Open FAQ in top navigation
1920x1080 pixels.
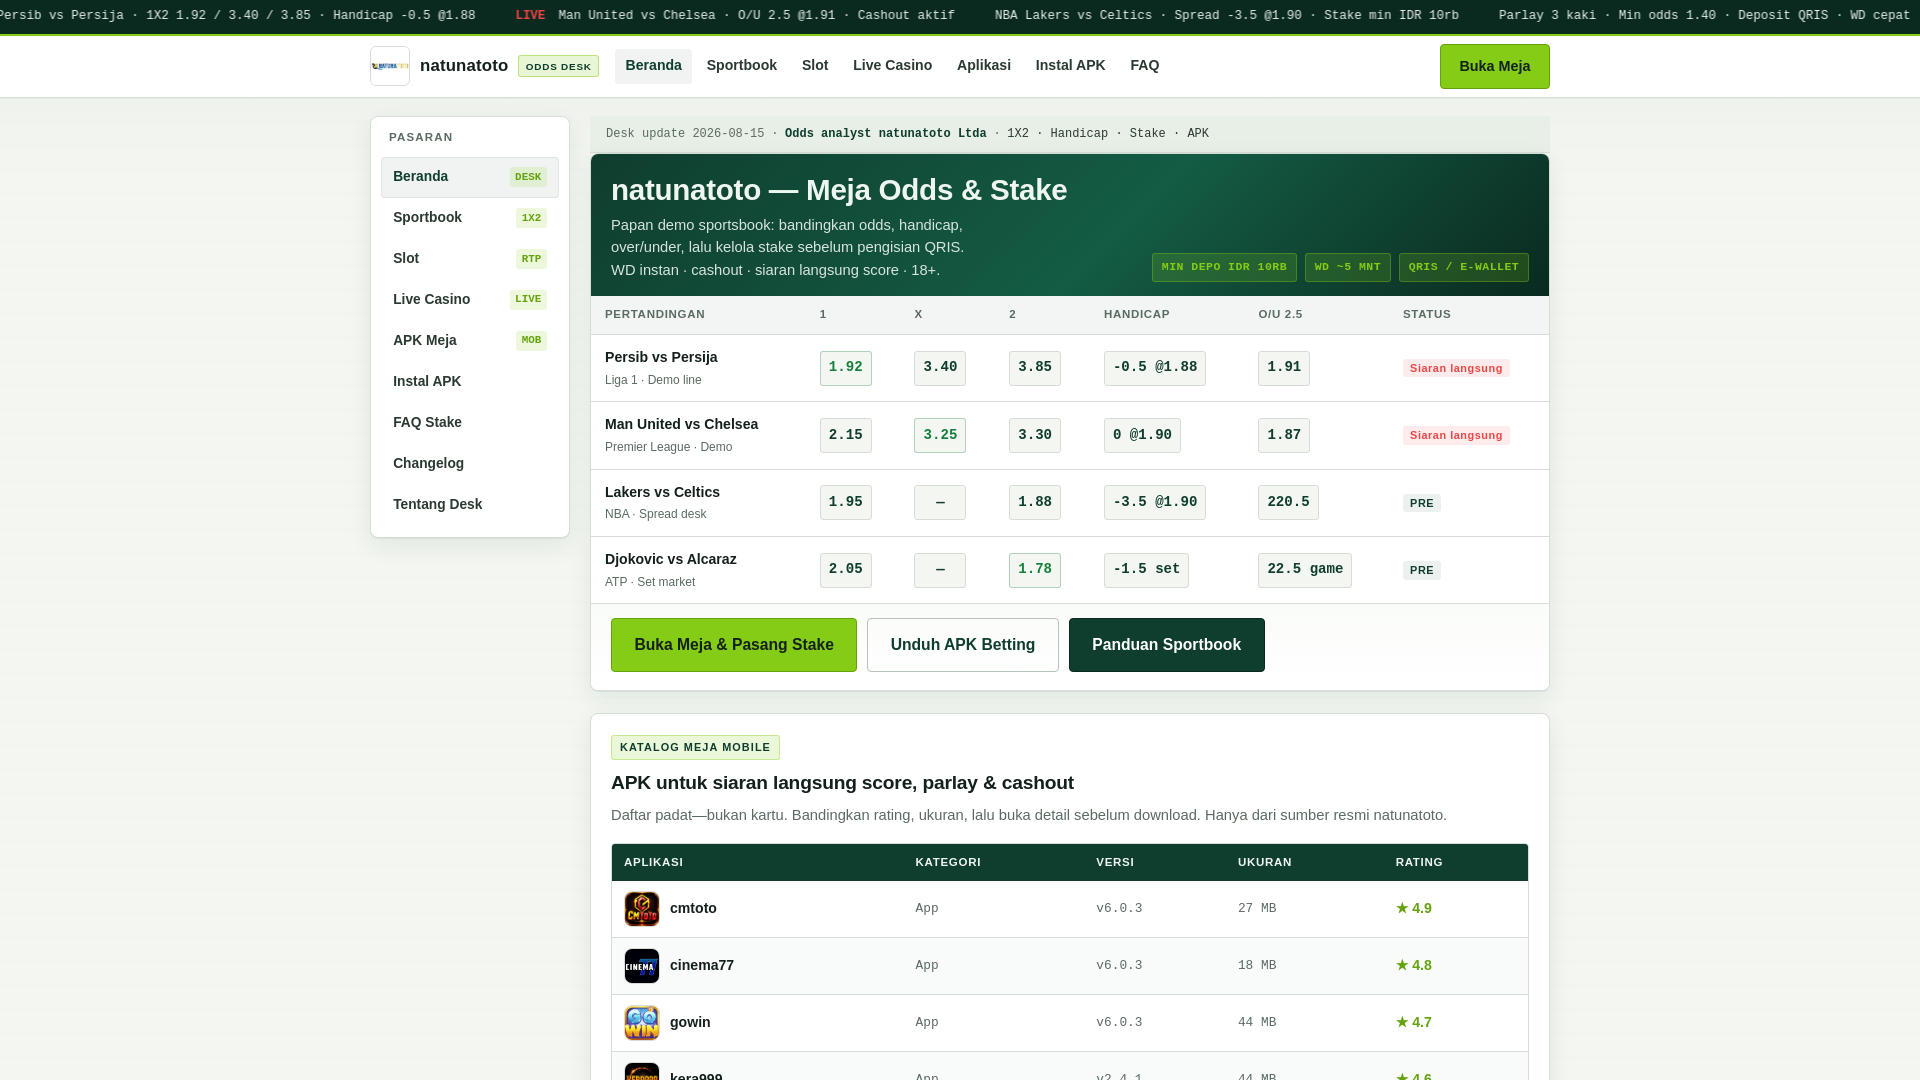(x=1145, y=66)
